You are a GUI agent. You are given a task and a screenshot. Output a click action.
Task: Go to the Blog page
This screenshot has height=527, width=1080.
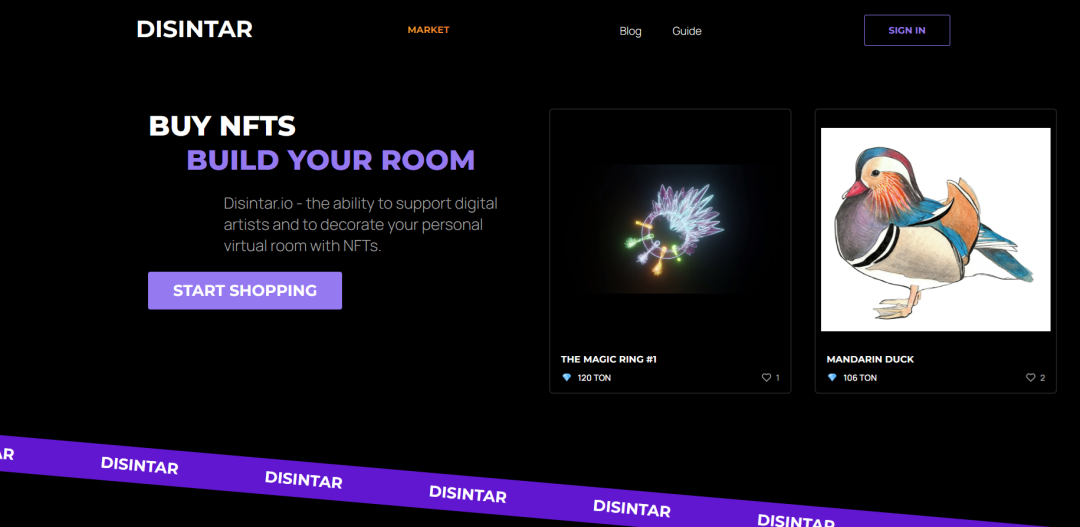[630, 31]
